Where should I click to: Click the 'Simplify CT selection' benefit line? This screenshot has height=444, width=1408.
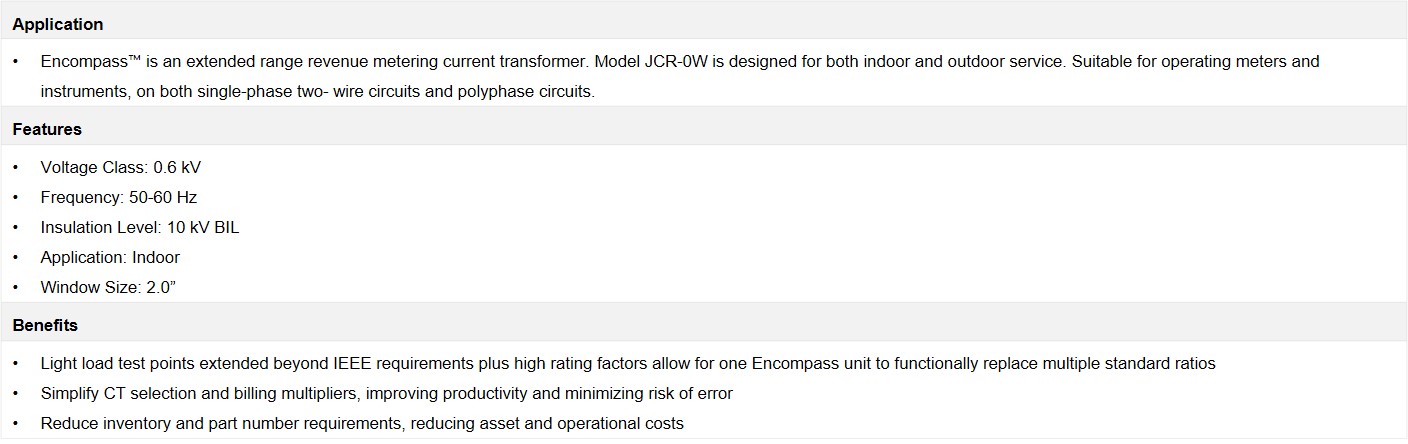[x=386, y=393]
